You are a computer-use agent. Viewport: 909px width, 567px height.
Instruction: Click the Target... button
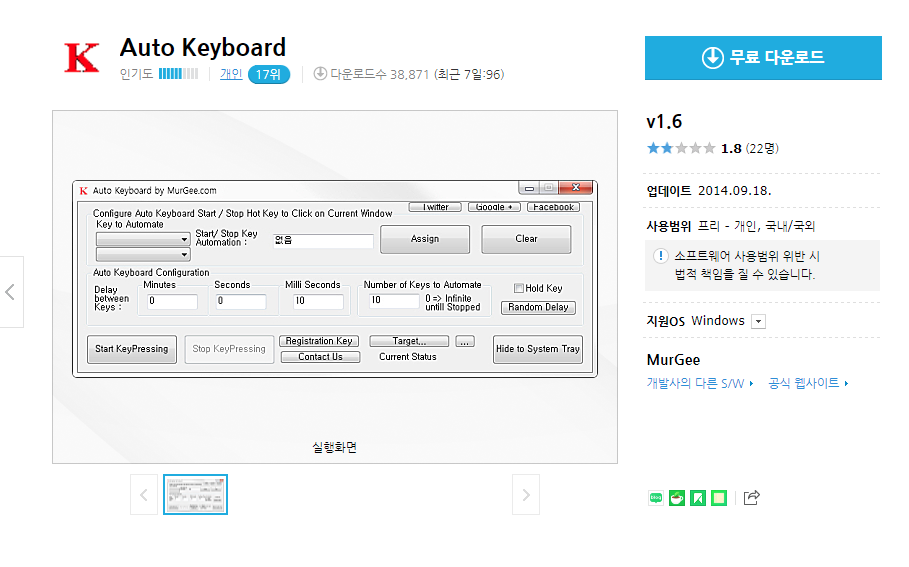(409, 341)
